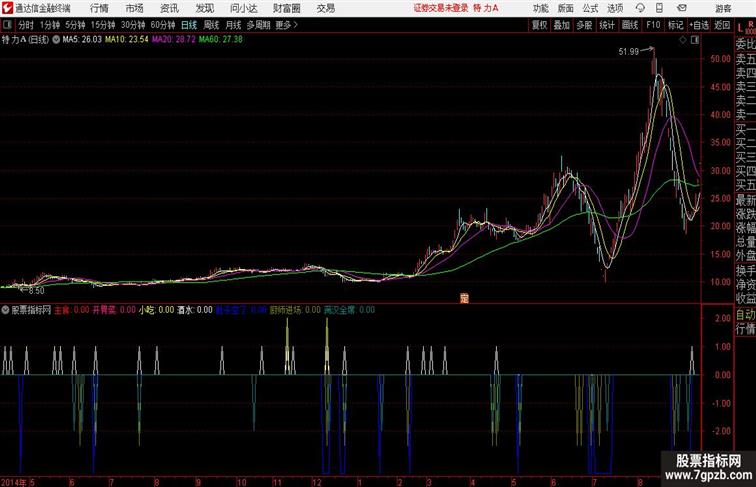This screenshot has height=487, width=756.
Task: Toggle the side panel icon in the top-right corner of the chart
Action: (695, 41)
